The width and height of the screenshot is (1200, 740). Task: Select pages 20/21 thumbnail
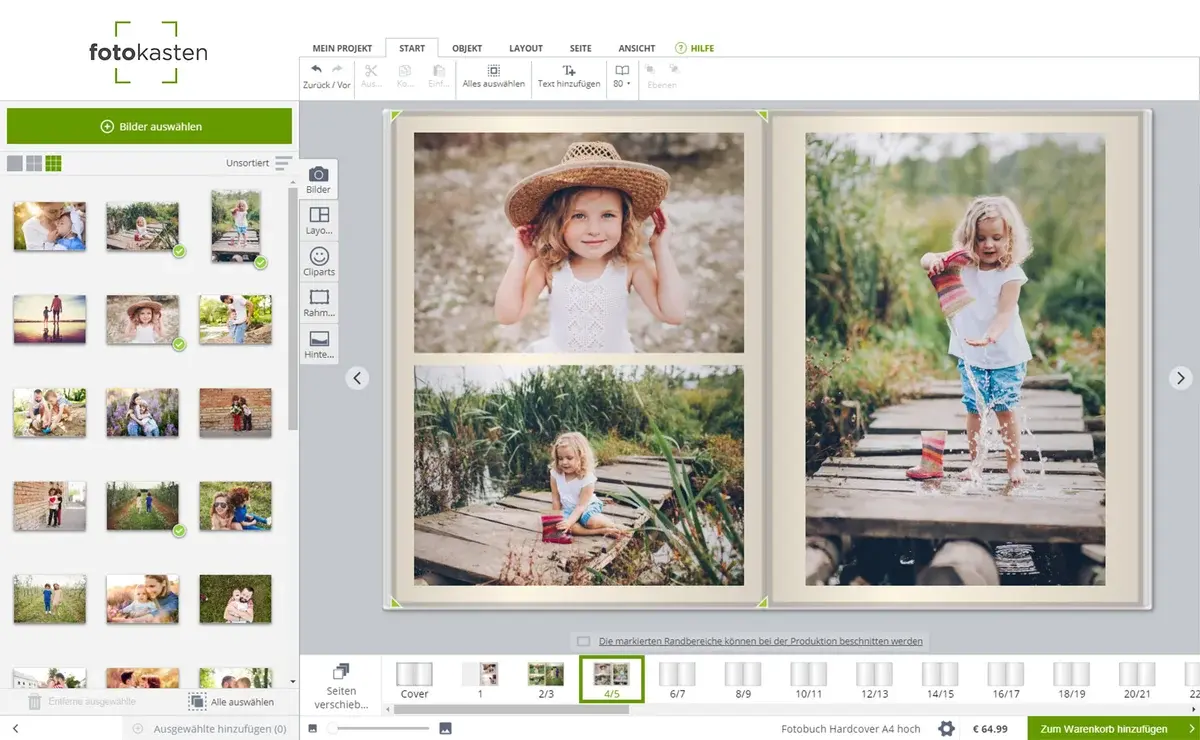[x=1137, y=680]
